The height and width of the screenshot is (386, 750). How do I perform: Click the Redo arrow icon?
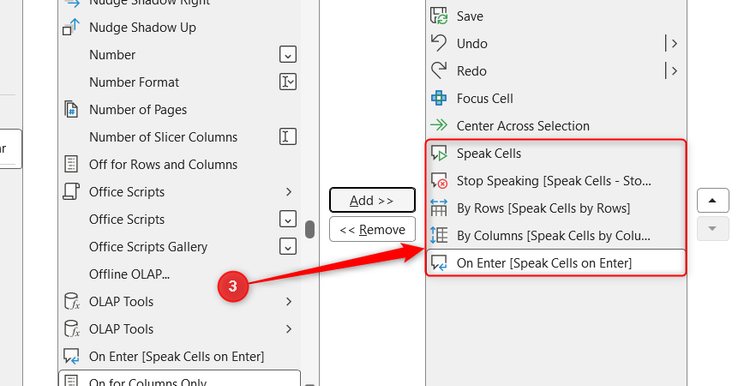(439, 71)
